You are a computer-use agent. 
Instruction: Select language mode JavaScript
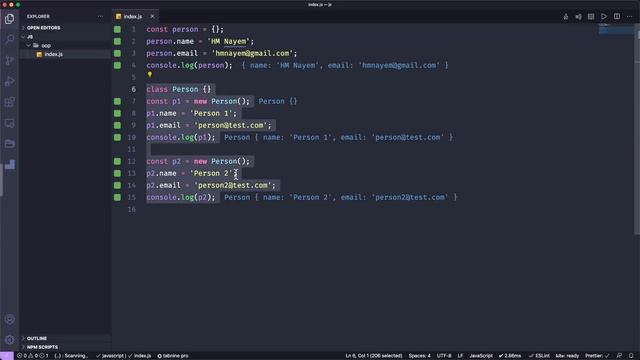pos(481,356)
